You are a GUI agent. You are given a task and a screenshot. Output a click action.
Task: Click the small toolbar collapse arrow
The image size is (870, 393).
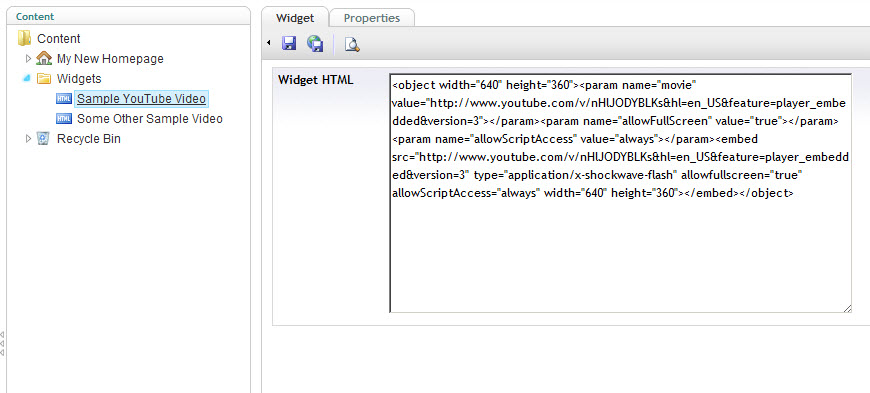[x=269, y=43]
